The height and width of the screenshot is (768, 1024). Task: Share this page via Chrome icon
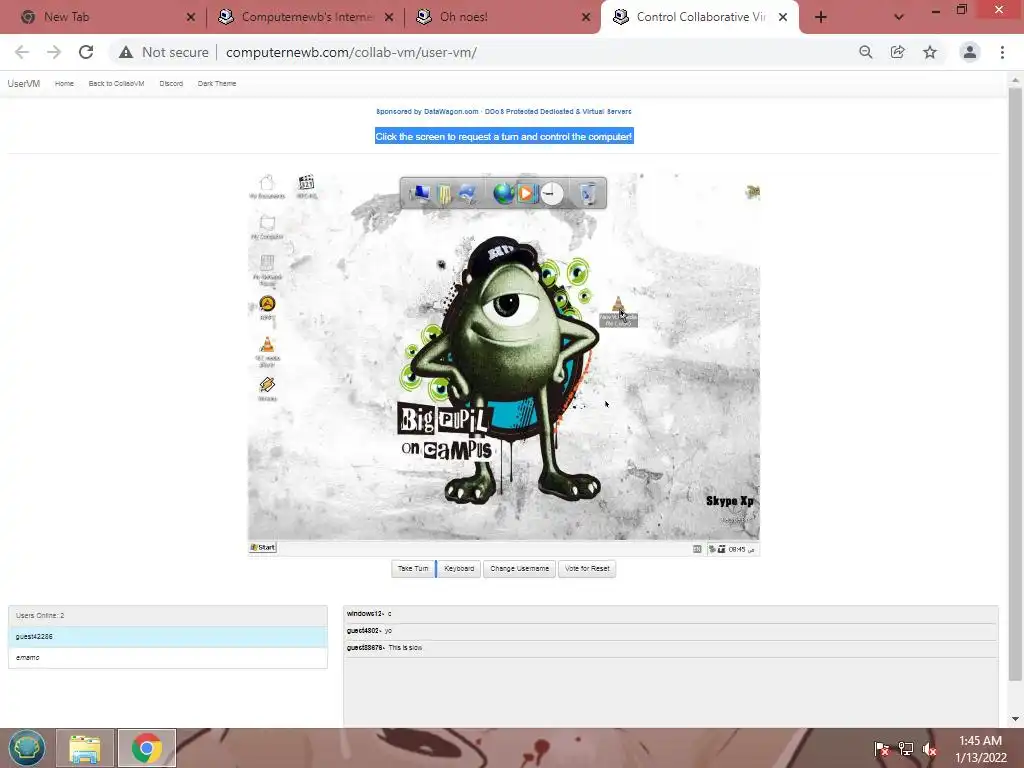coord(898,52)
